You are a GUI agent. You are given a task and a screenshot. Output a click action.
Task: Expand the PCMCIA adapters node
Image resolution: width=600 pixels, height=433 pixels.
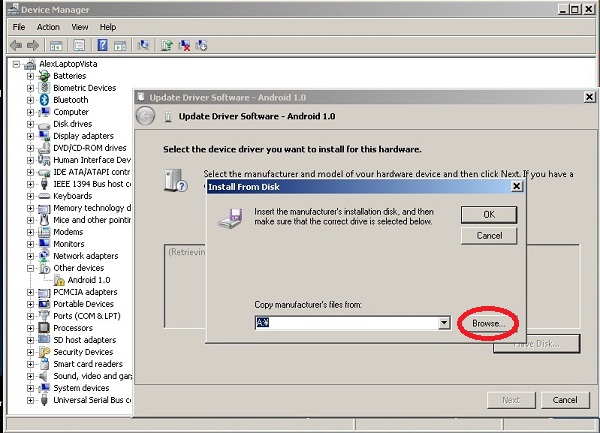click(x=30, y=292)
